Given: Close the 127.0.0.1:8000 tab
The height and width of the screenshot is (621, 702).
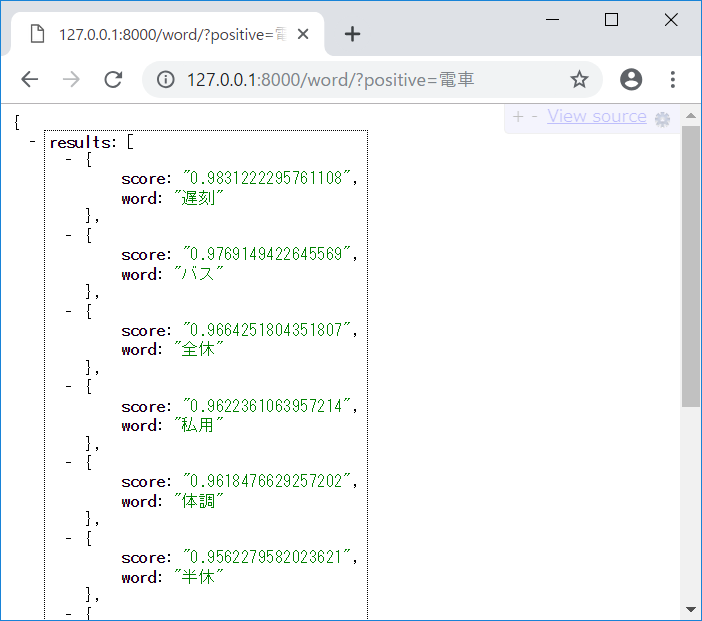Looking at the screenshot, I should [303, 34].
